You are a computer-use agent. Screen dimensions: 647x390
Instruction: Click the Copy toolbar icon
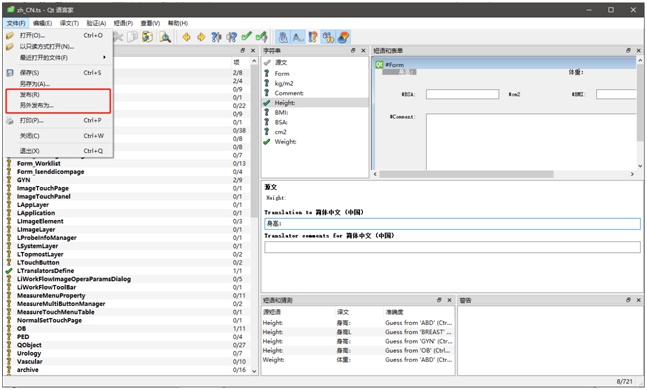point(132,37)
